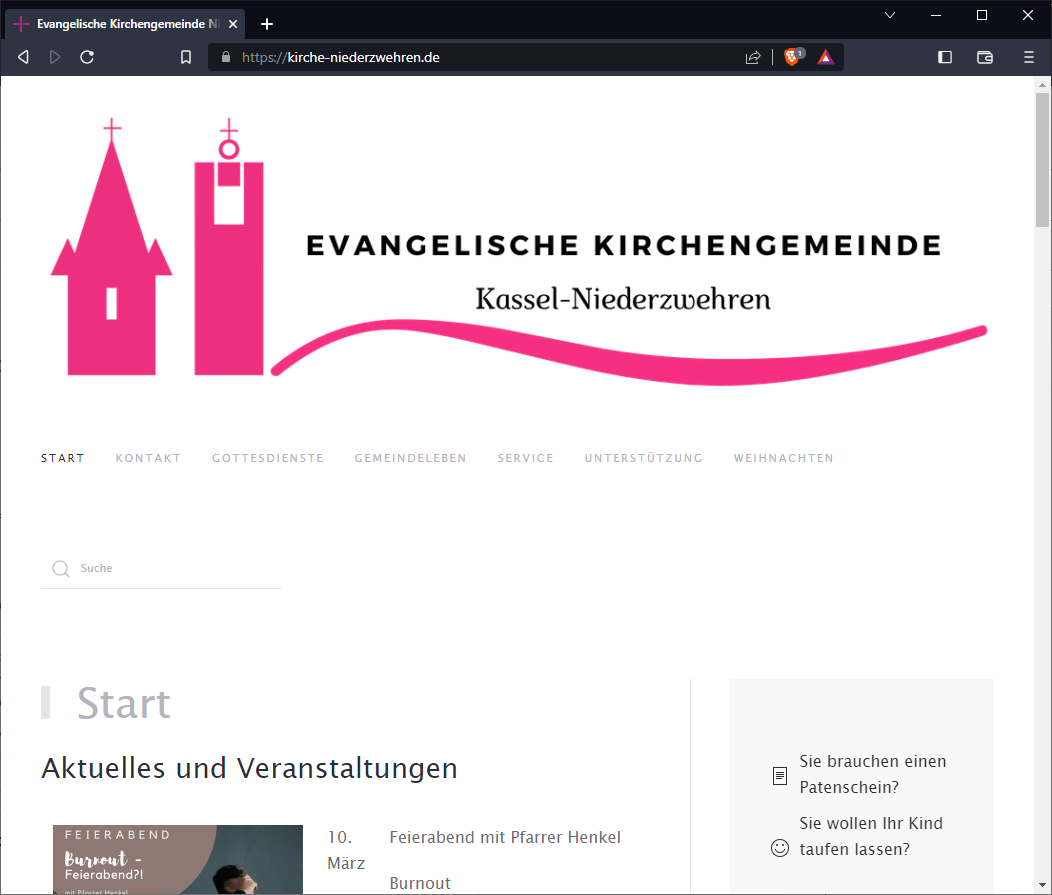Select the WEIHNACHTEN navigation entry
1052x895 pixels.
[x=783, y=458]
